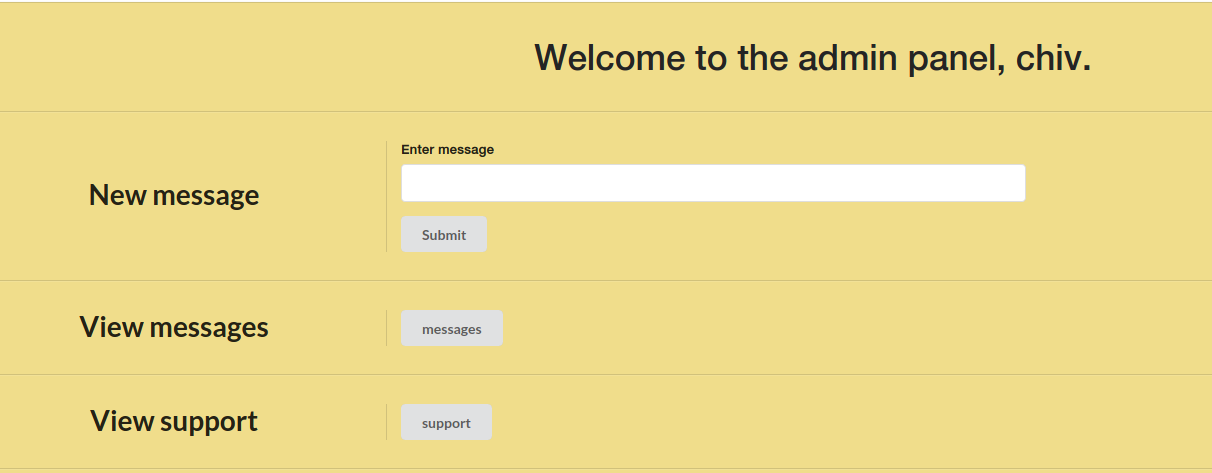Click the Enter message field label
This screenshot has height=473, width=1212.
click(448, 150)
